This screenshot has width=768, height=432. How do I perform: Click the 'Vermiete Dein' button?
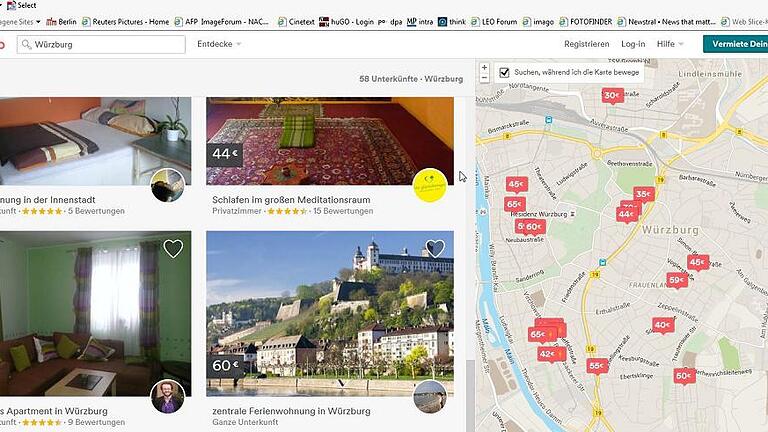(x=735, y=44)
